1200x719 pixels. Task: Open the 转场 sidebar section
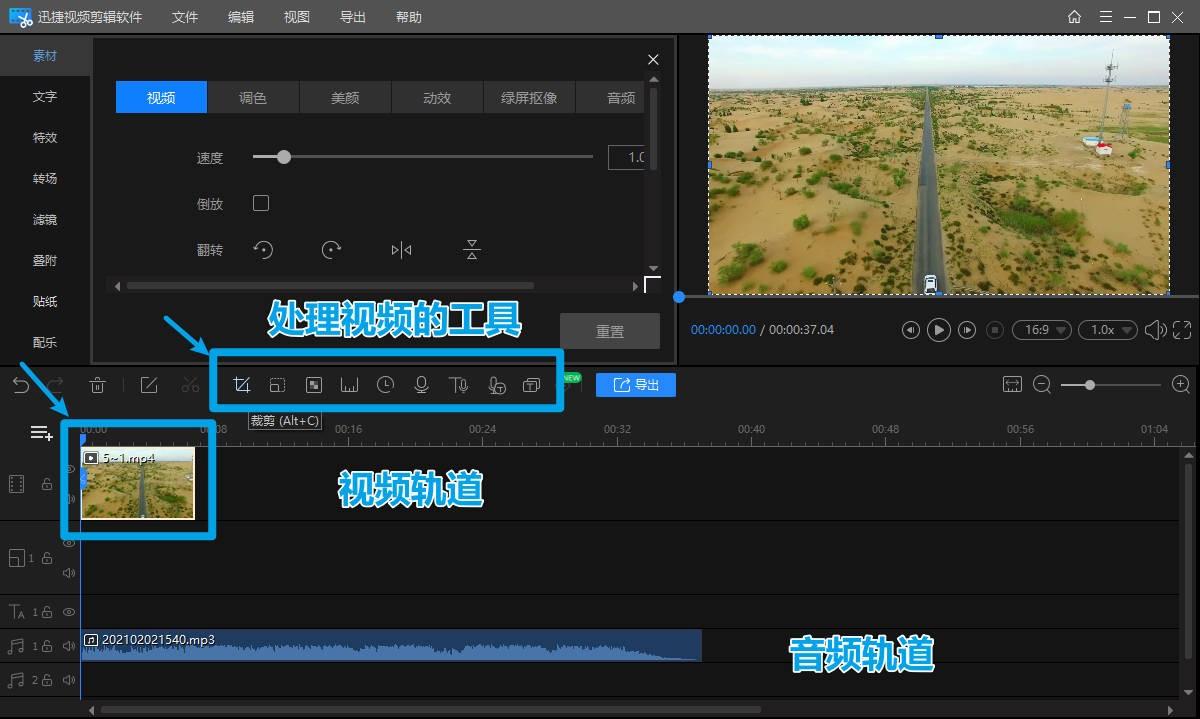click(45, 179)
